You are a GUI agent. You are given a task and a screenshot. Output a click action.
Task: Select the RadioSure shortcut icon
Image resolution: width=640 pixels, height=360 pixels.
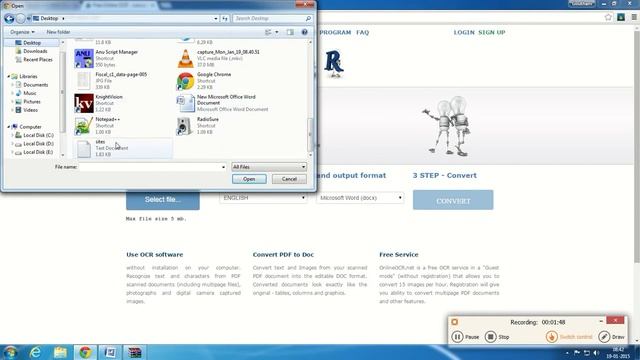[x=184, y=126]
